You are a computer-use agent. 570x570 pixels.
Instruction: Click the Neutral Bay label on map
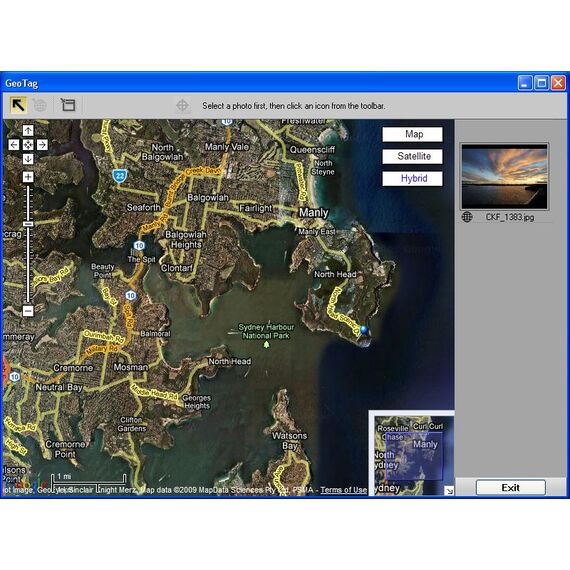click(x=59, y=388)
